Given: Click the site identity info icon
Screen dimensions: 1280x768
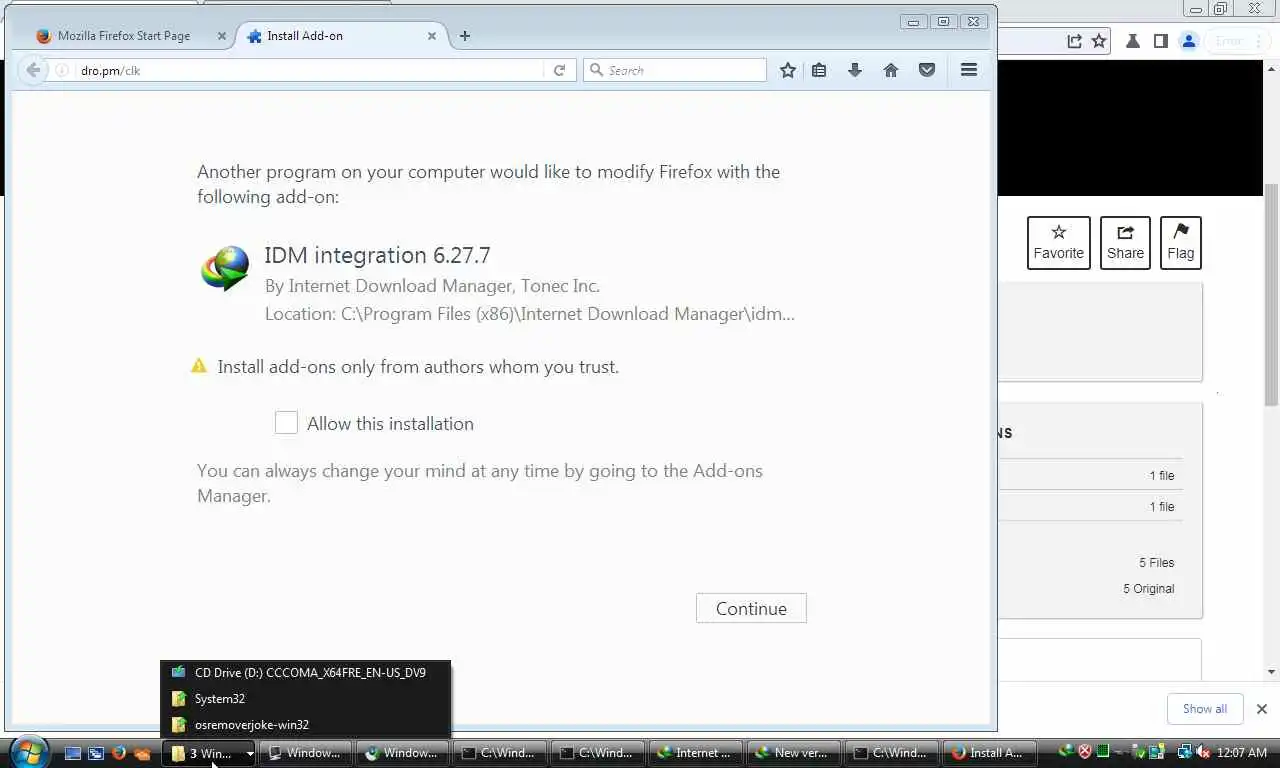Looking at the screenshot, I should coord(62,70).
